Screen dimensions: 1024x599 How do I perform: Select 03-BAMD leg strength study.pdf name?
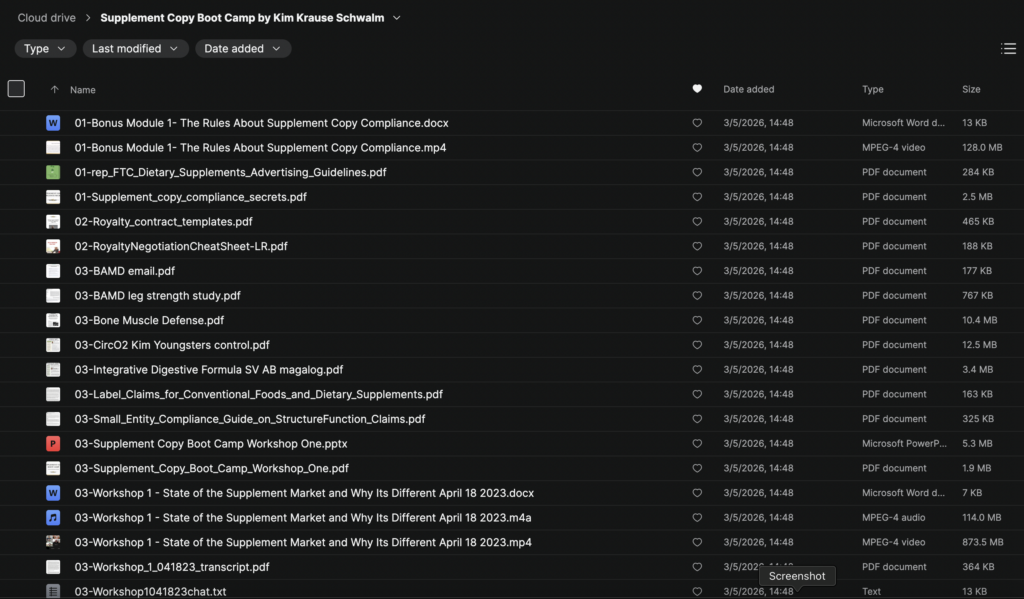coord(157,295)
